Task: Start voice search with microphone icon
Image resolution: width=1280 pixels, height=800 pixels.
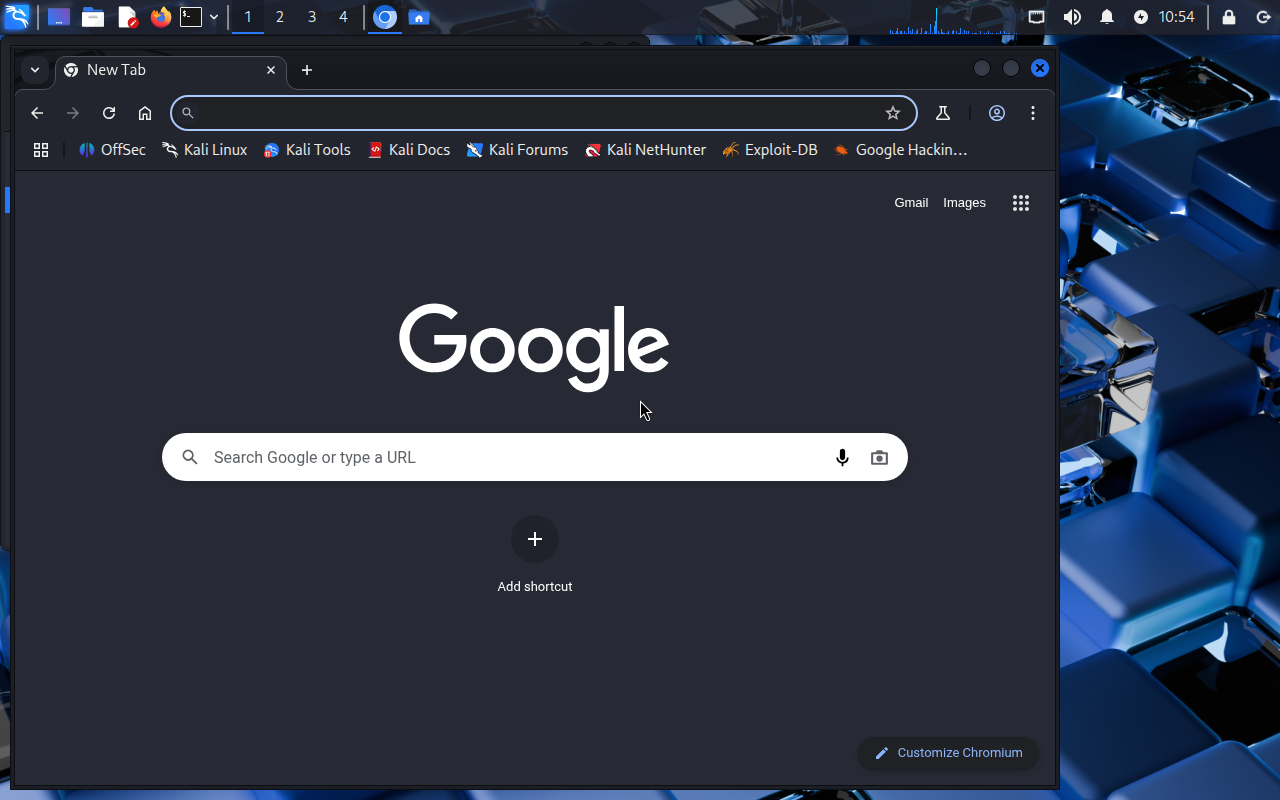Action: pyautogui.click(x=842, y=457)
